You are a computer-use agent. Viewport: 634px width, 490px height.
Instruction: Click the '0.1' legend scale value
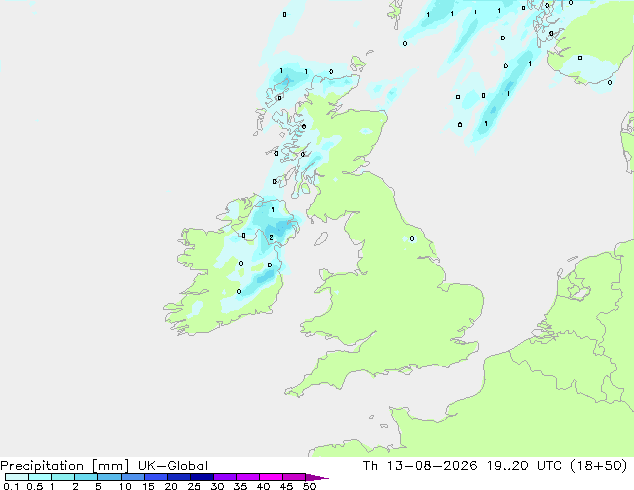coord(11,486)
